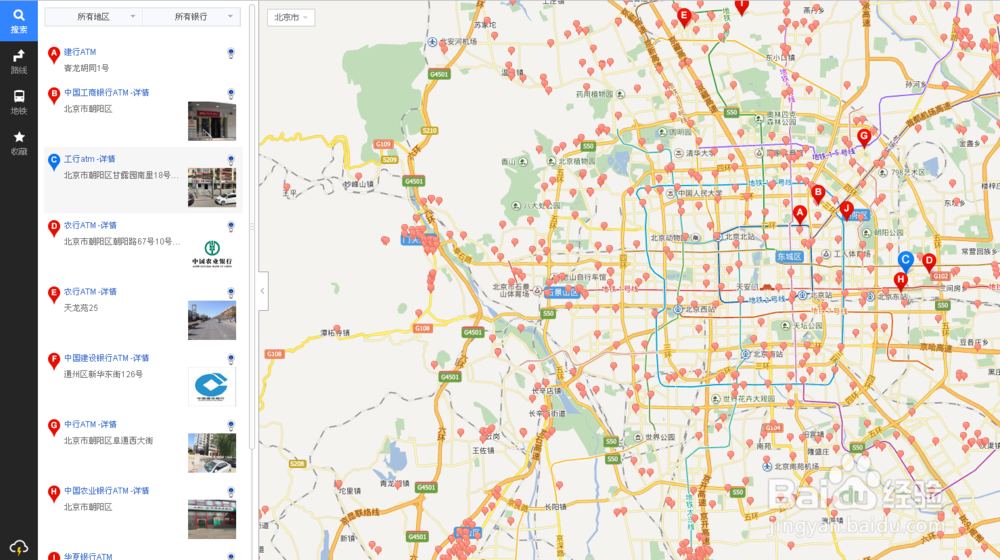This screenshot has height=560, width=1000.
Task: Open CCB logo thumbnail of result F
Action: (212, 387)
